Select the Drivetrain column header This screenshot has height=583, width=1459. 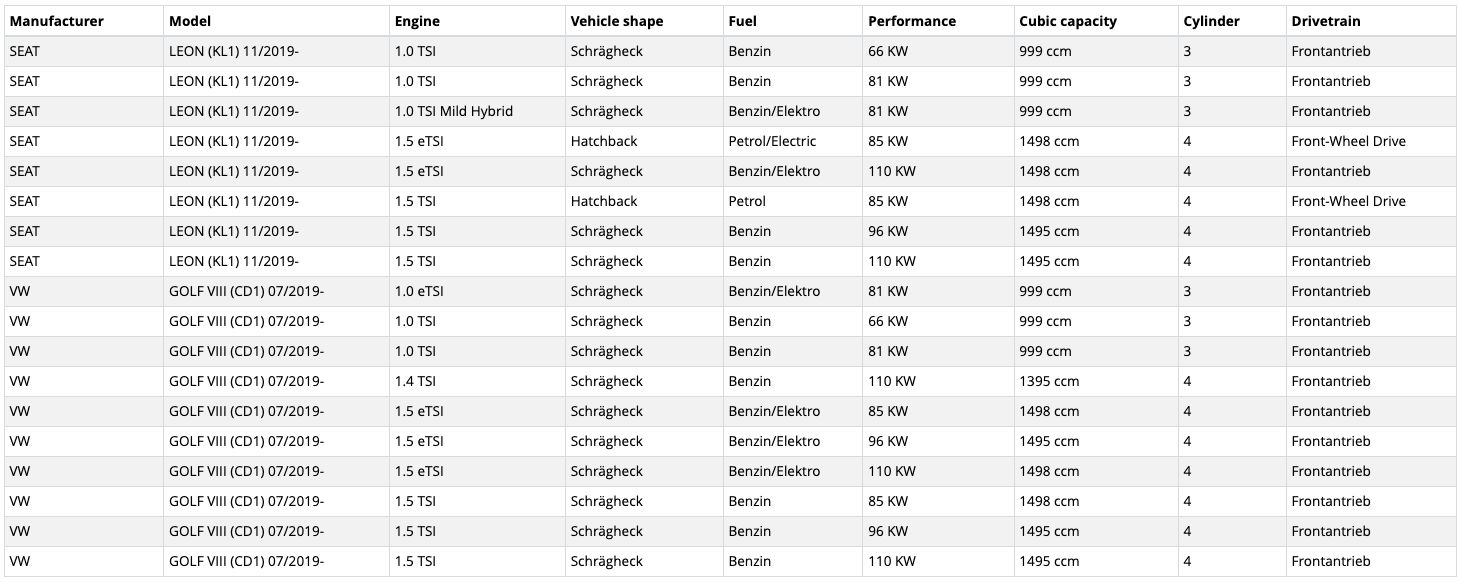click(1326, 21)
